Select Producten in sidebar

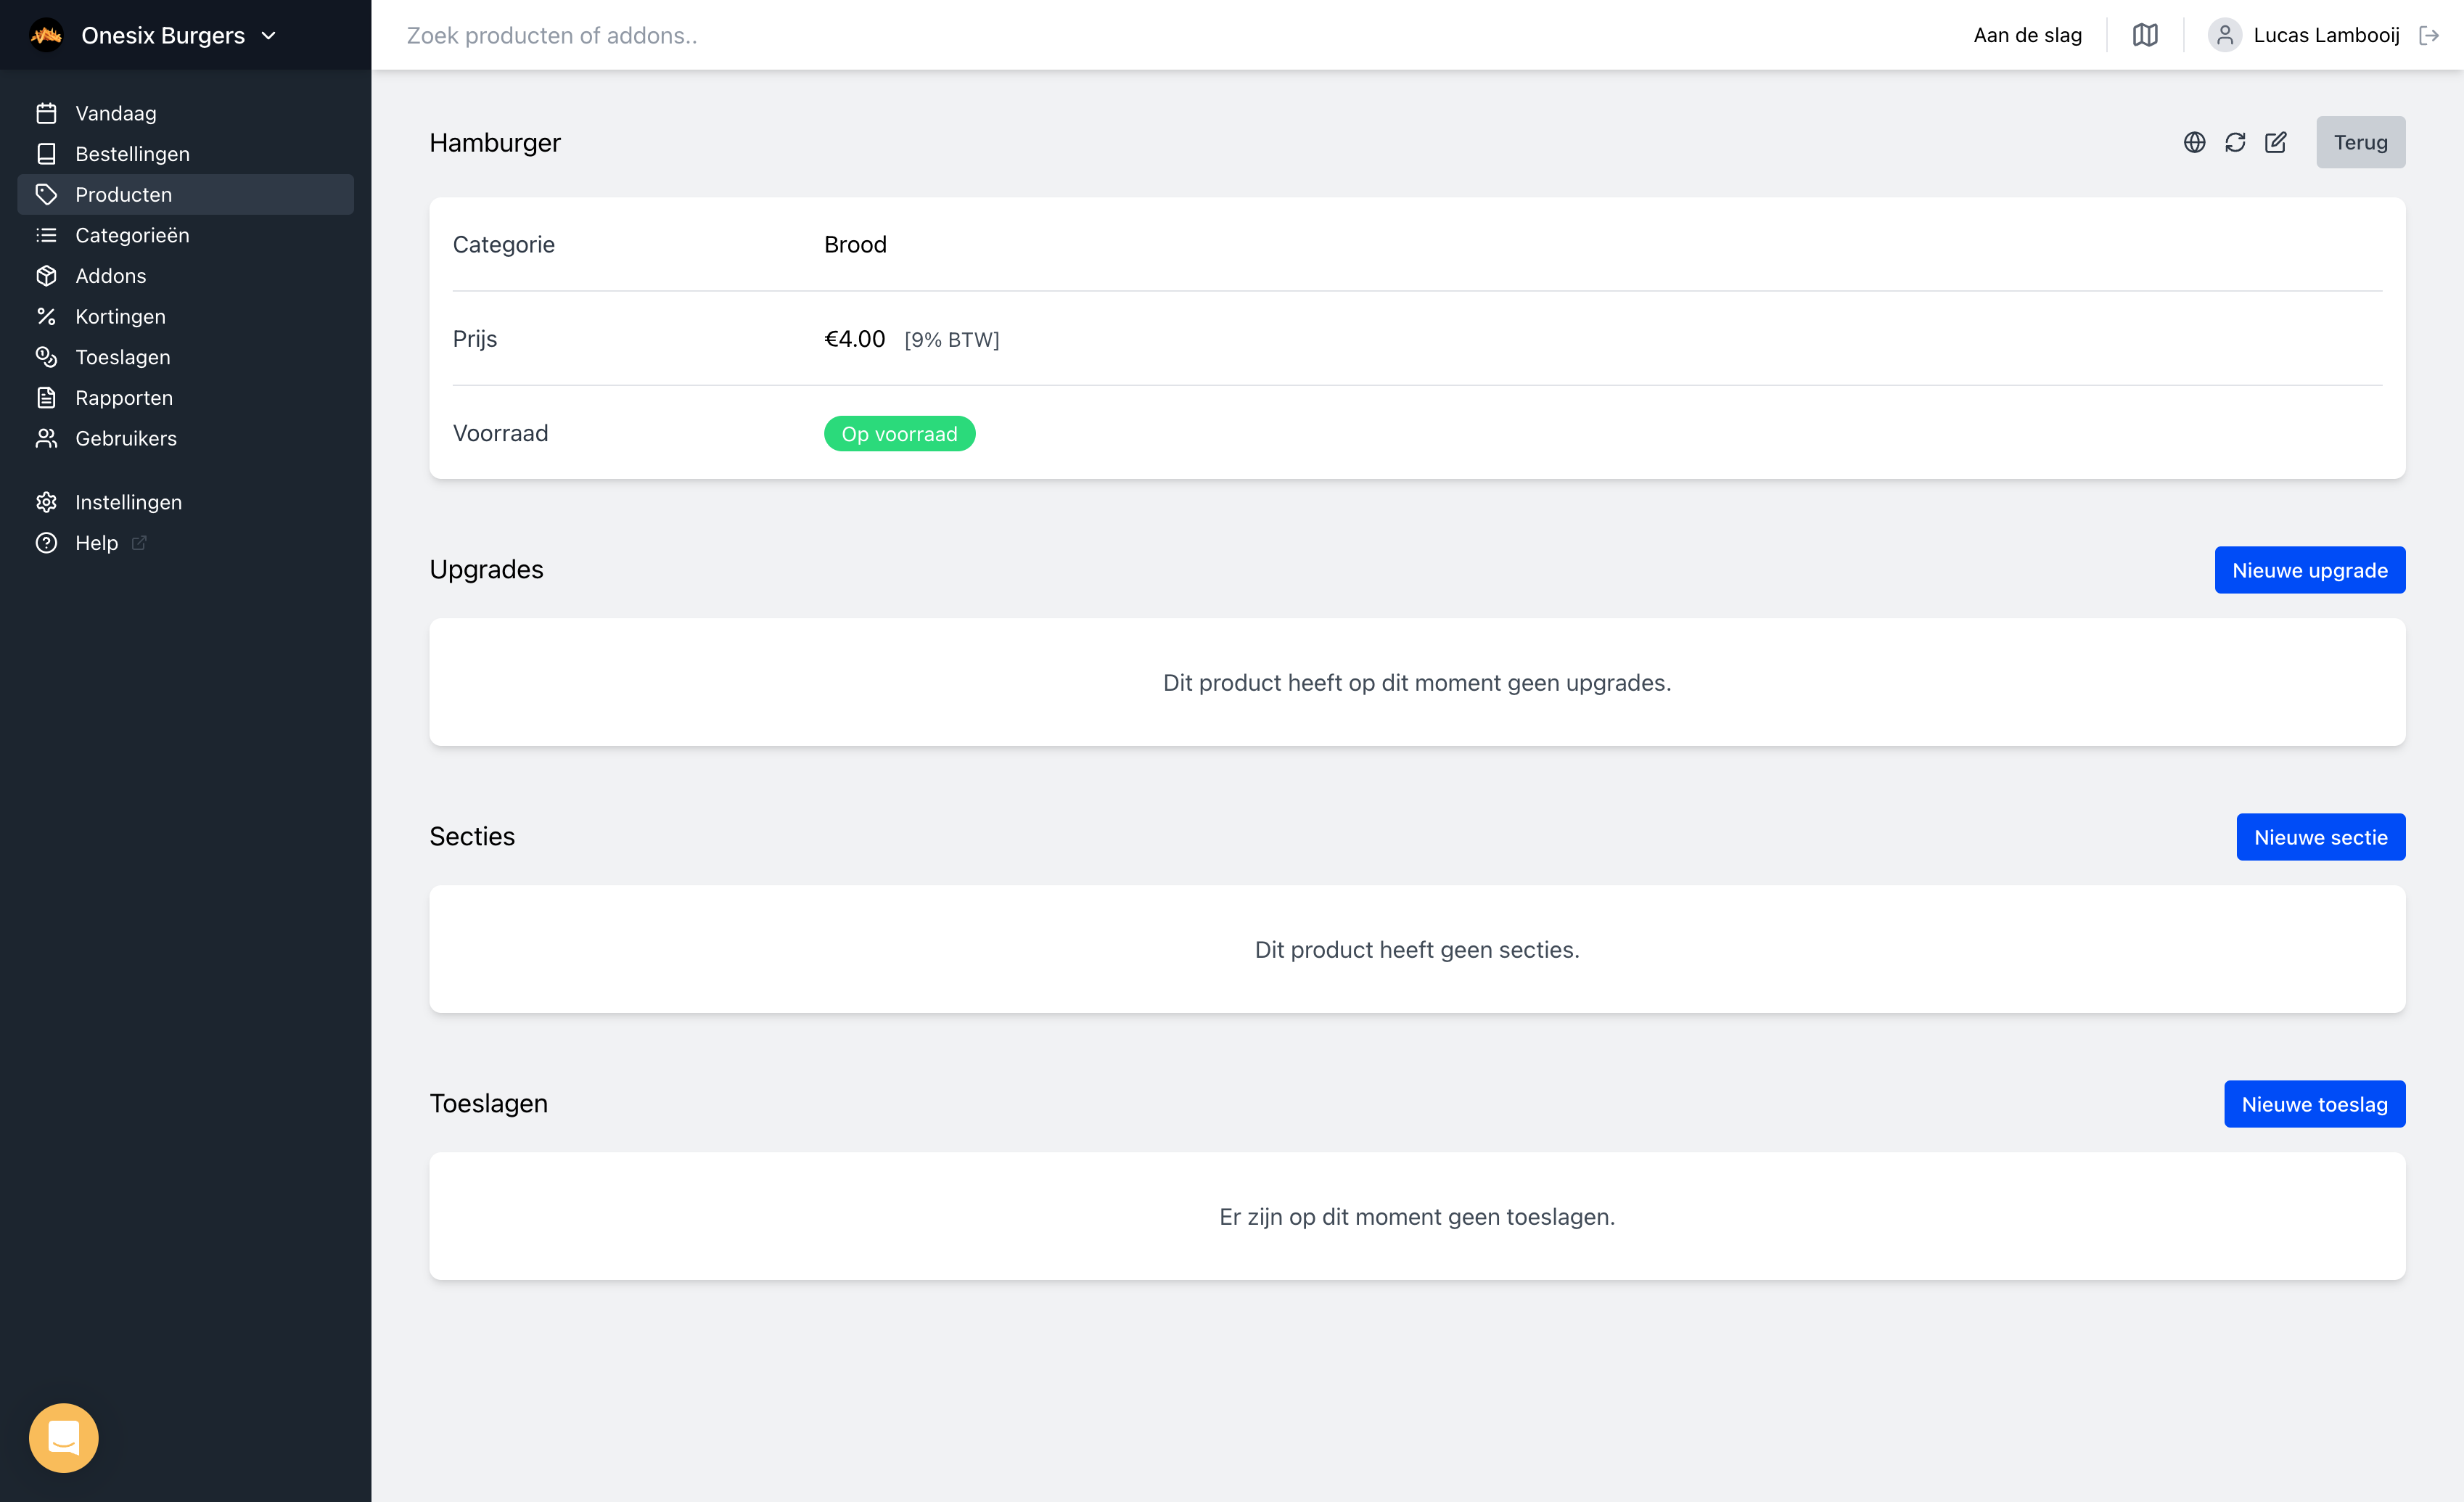[x=185, y=194]
